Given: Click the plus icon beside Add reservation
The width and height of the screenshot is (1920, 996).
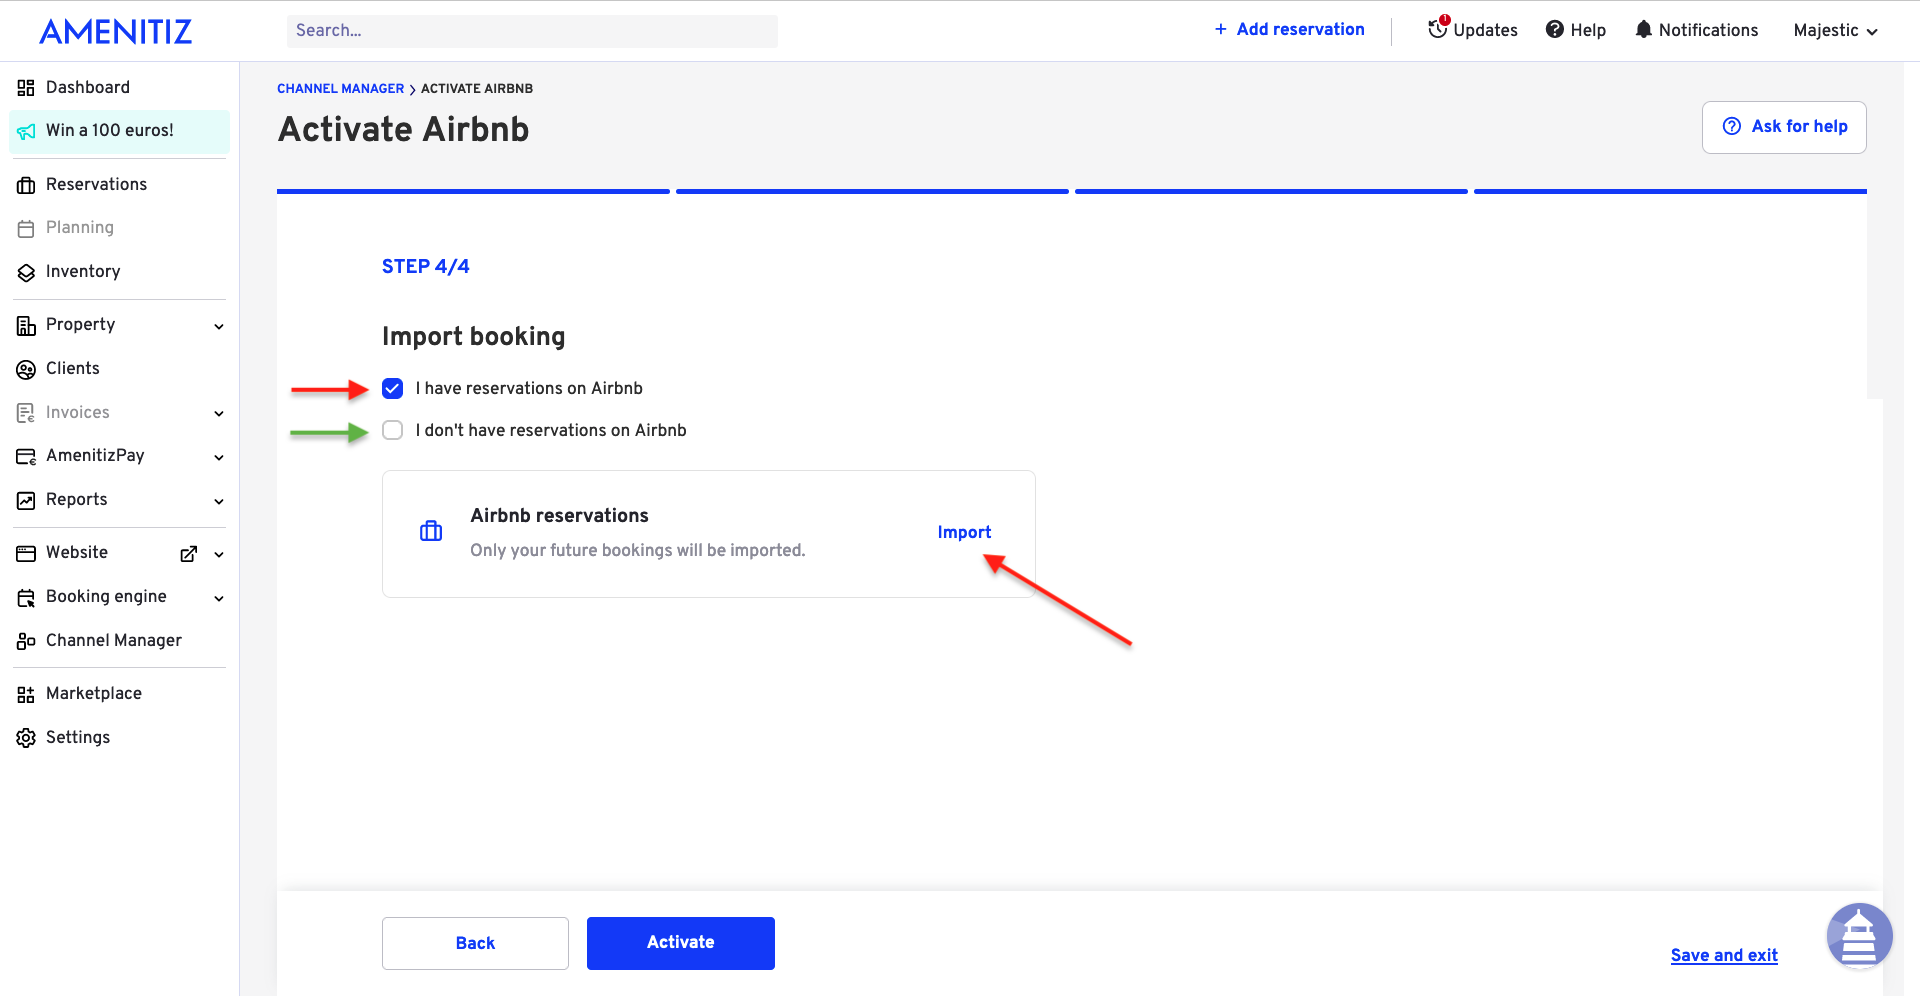Looking at the screenshot, I should point(1221,29).
